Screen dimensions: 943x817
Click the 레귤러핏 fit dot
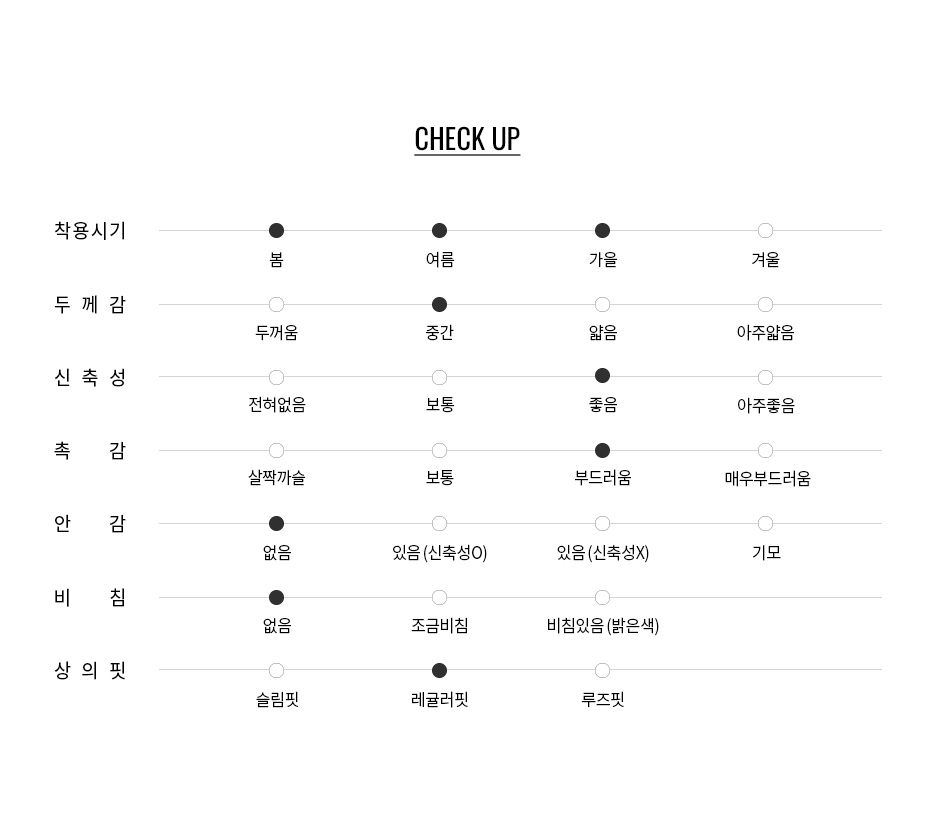coord(439,671)
